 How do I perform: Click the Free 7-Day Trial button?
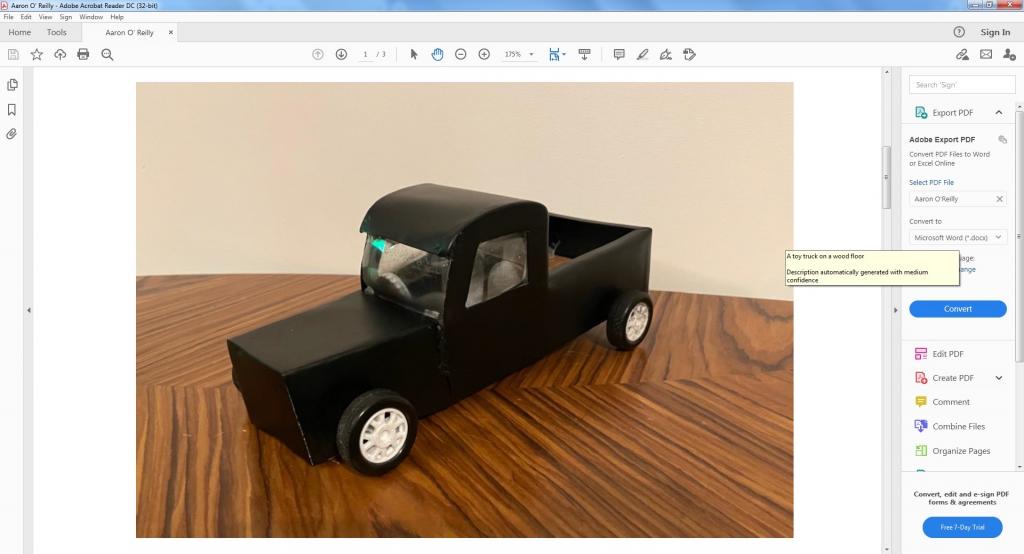point(962,527)
